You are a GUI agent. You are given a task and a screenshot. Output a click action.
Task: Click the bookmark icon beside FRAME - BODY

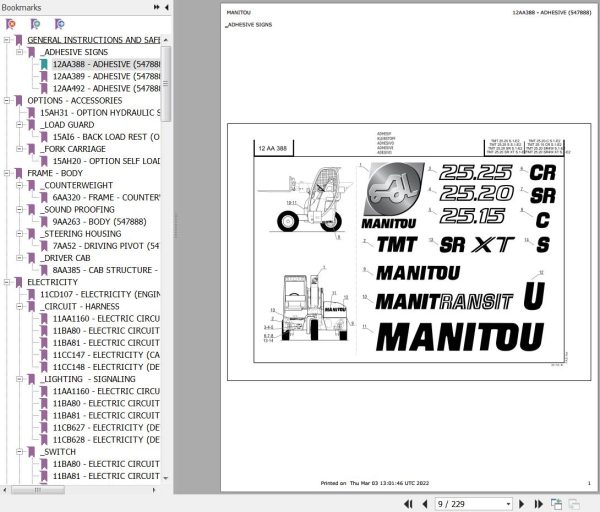(x=19, y=173)
